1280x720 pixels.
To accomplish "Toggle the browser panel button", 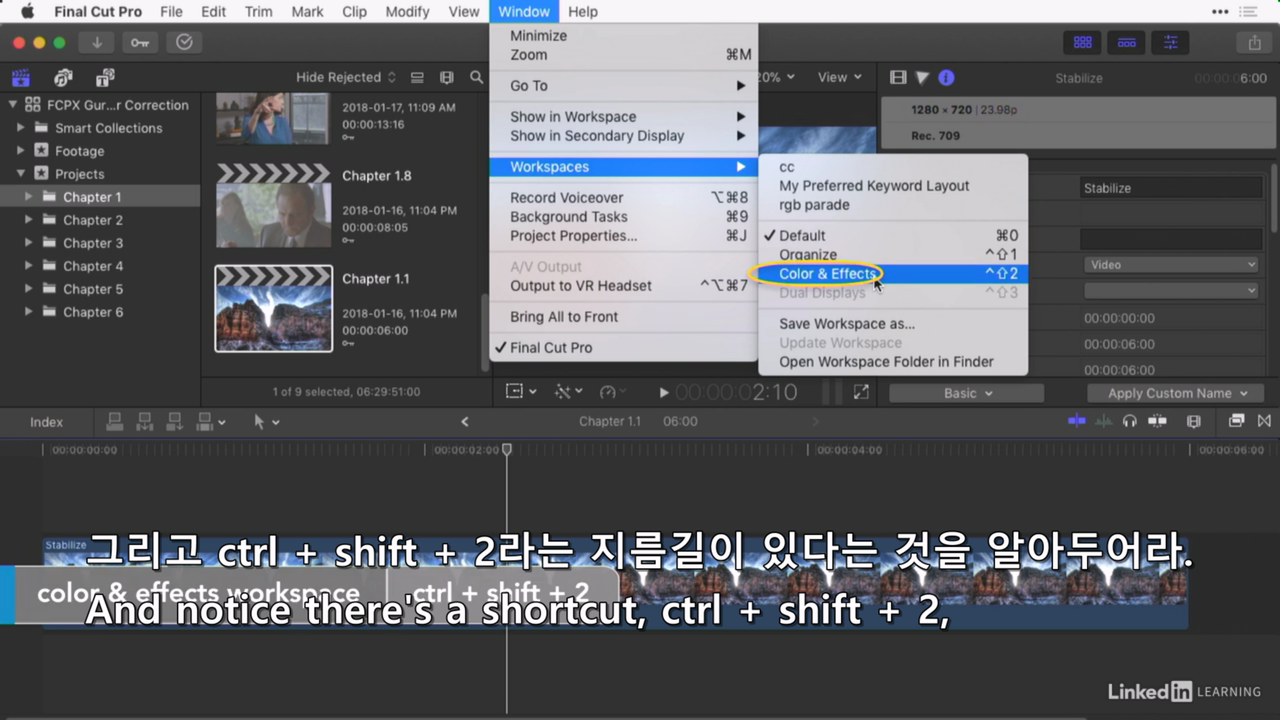I will (x=1082, y=42).
